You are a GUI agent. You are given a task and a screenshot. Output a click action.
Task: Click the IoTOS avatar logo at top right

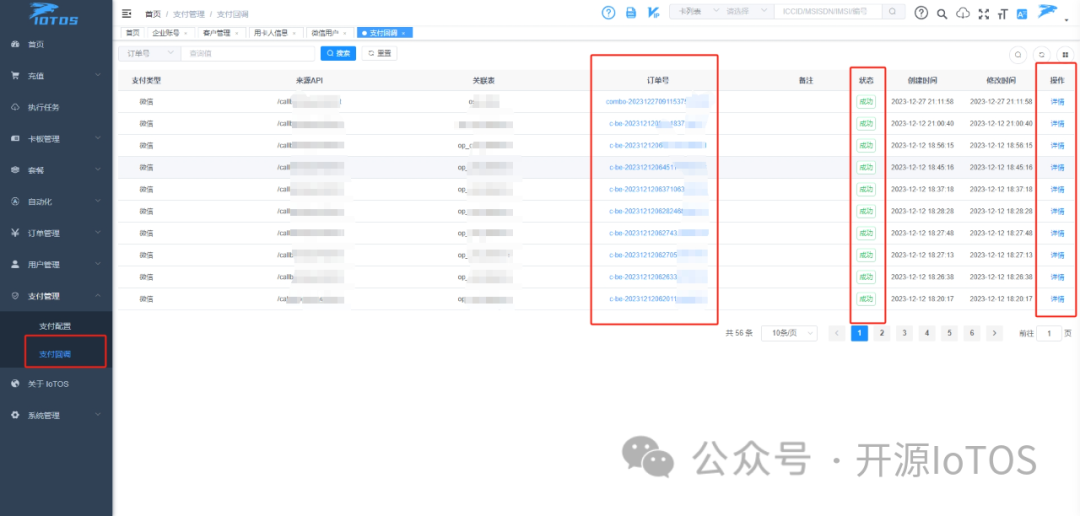[1048, 11]
